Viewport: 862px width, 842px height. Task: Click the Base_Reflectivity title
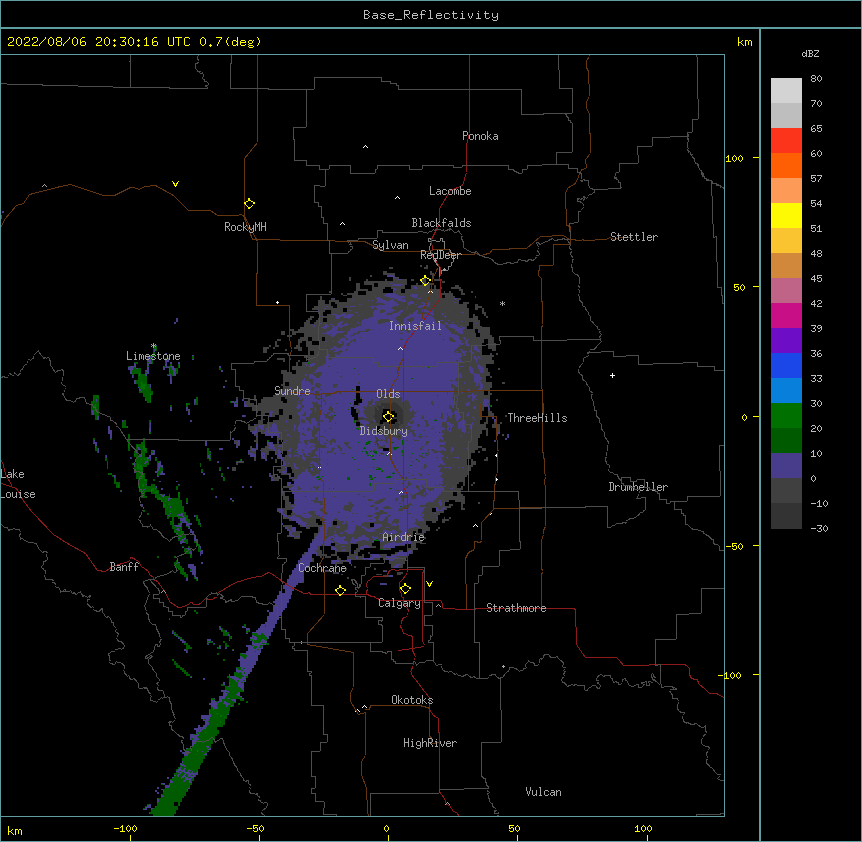point(431,15)
